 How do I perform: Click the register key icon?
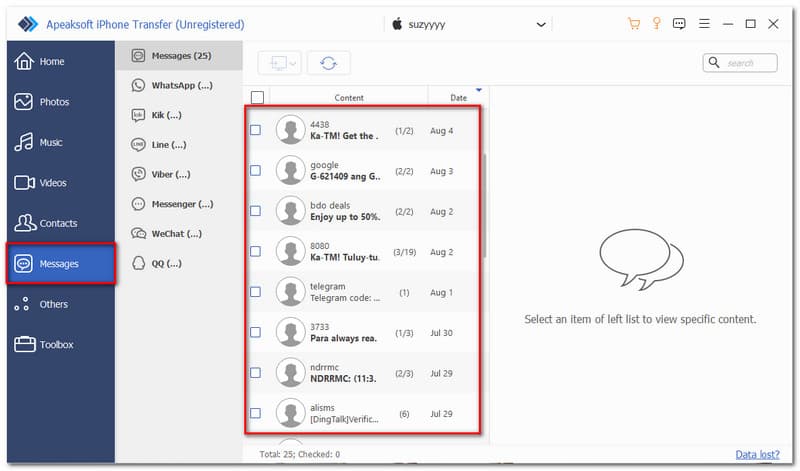(657, 23)
